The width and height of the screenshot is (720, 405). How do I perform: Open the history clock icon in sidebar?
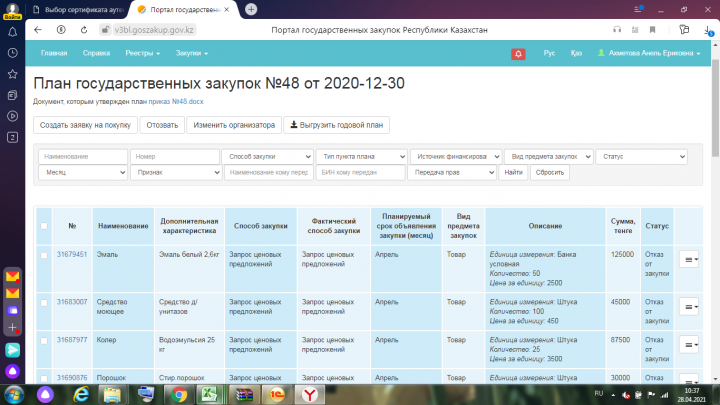pyautogui.click(x=12, y=53)
